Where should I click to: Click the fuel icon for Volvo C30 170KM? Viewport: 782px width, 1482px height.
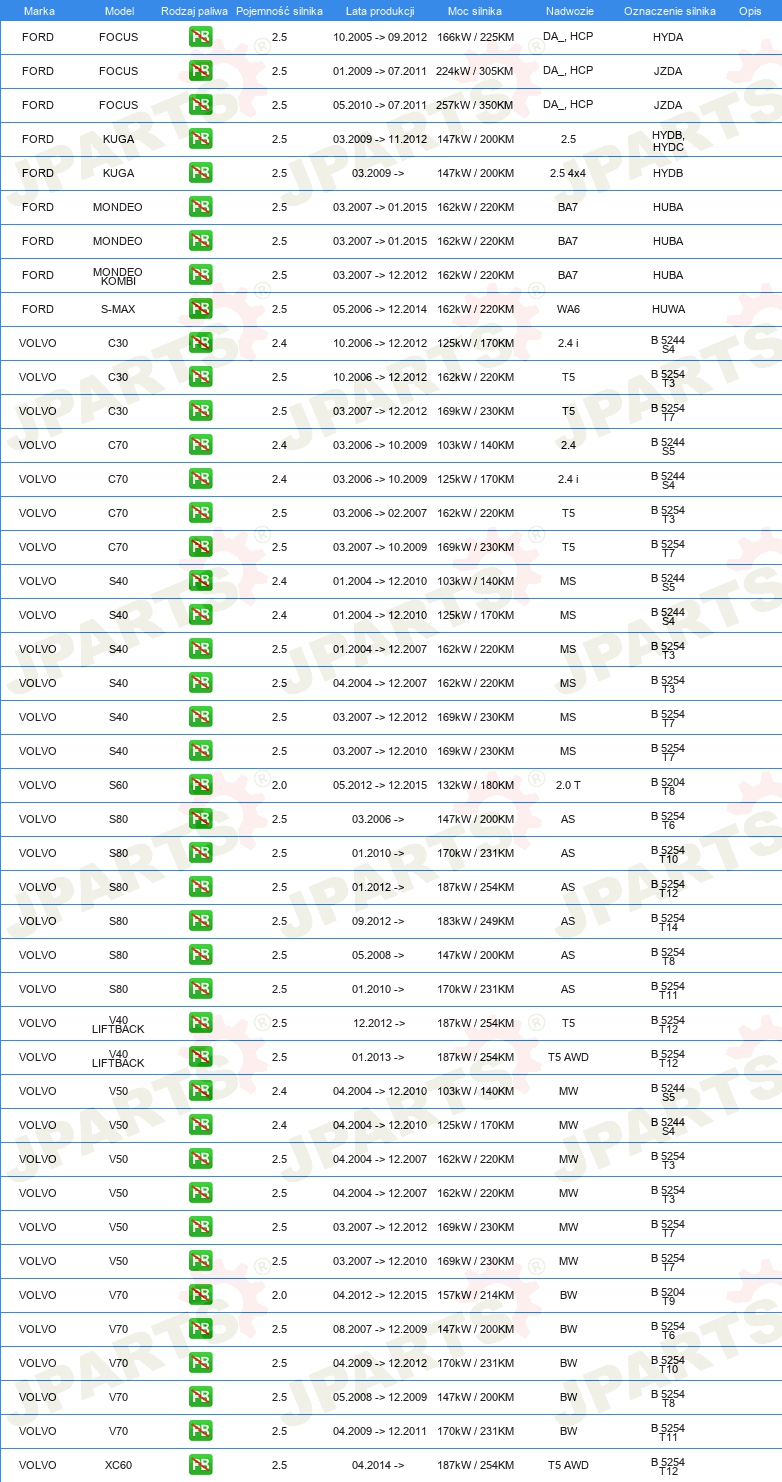pyautogui.click(x=200, y=343)
